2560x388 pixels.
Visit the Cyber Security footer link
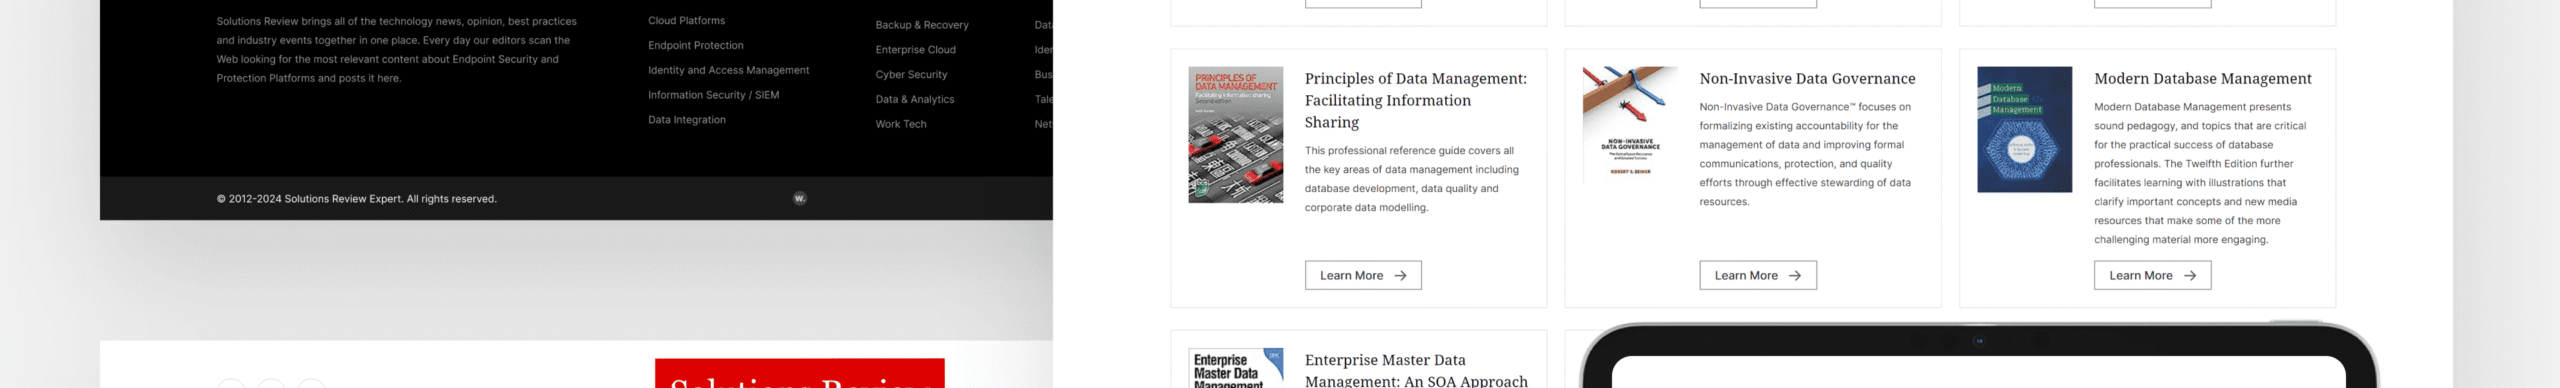(912, 75)
